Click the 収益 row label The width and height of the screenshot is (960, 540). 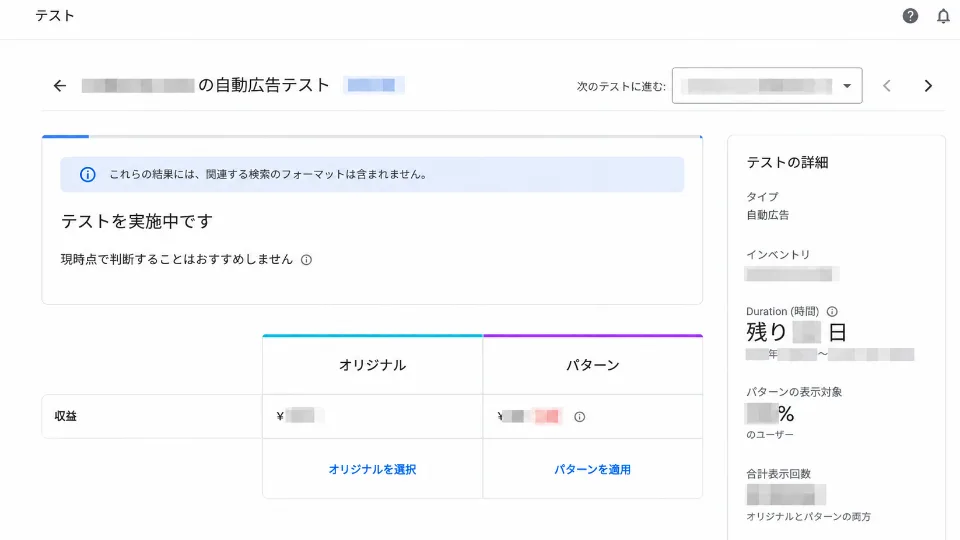click(x=66, y=416)
